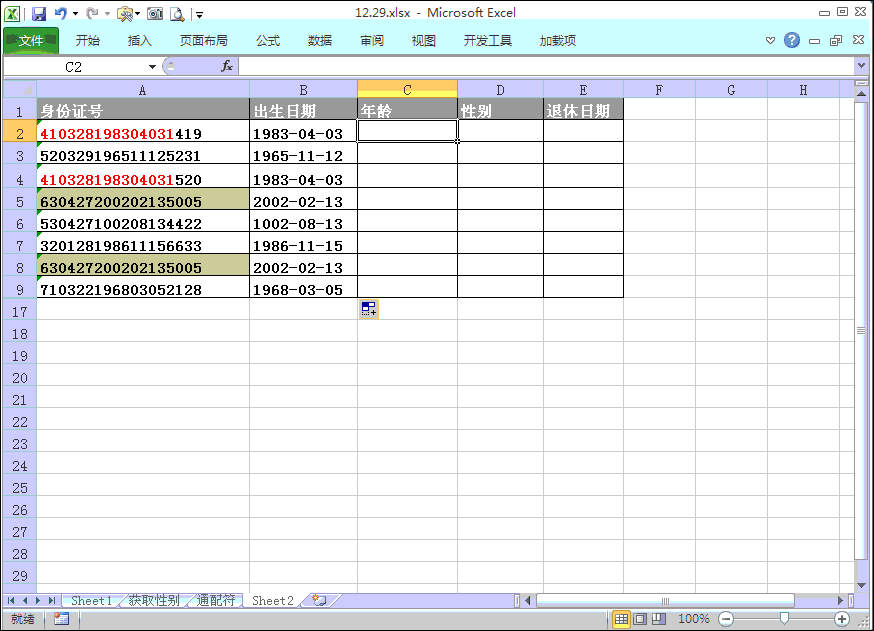874x631 pixels.
Task: Switch to Normal view
Action: 621,619
